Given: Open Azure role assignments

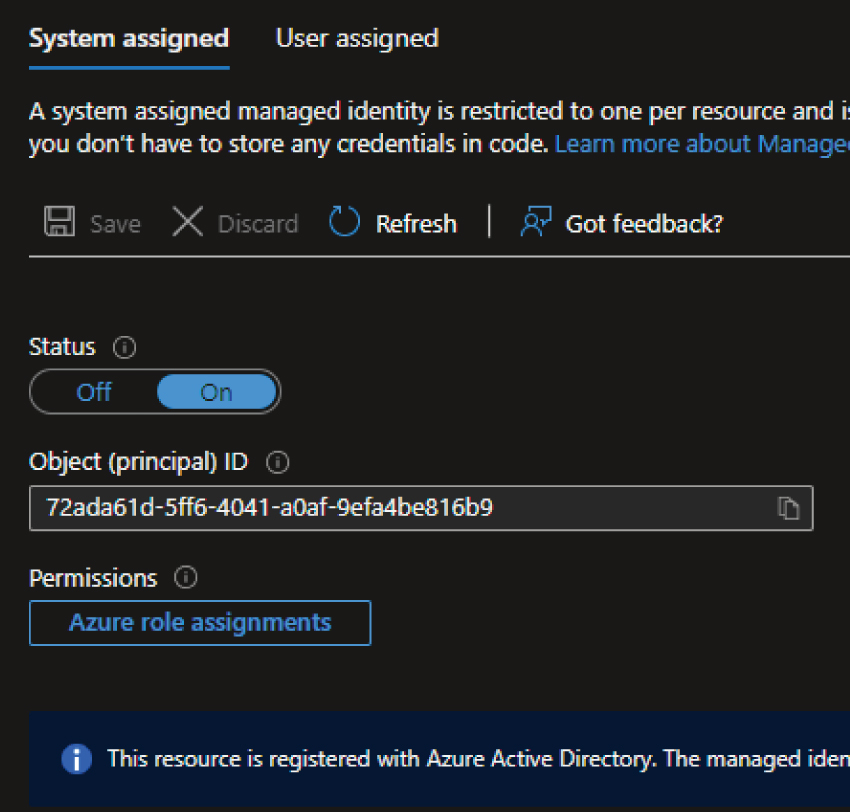Looking at the screenshot, I should [x=200, y=623].
